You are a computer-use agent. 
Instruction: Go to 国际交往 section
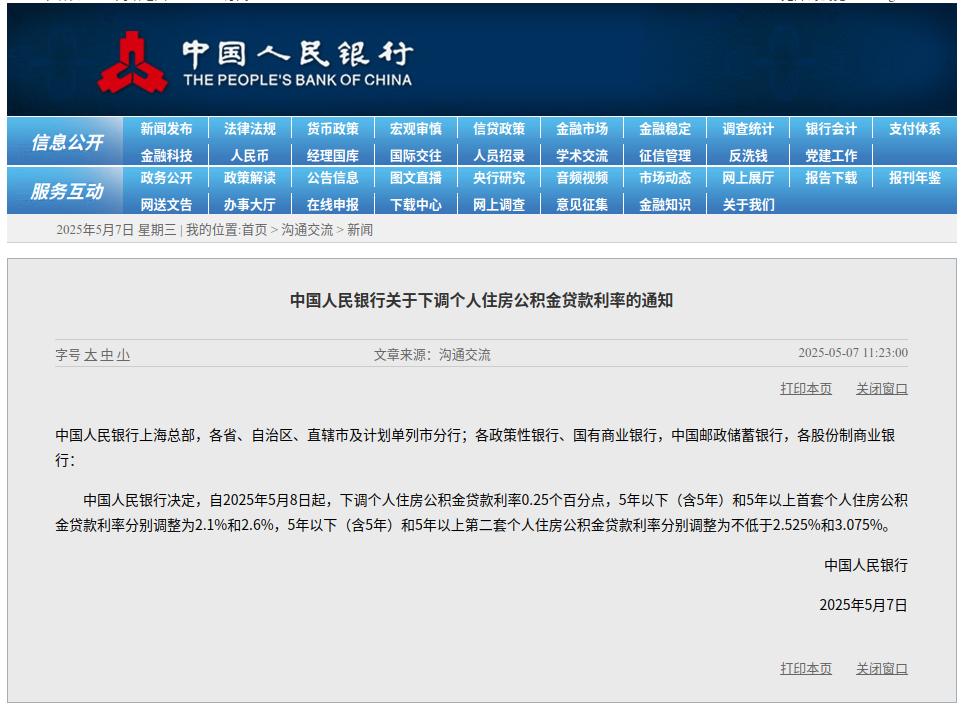point(416,156)
